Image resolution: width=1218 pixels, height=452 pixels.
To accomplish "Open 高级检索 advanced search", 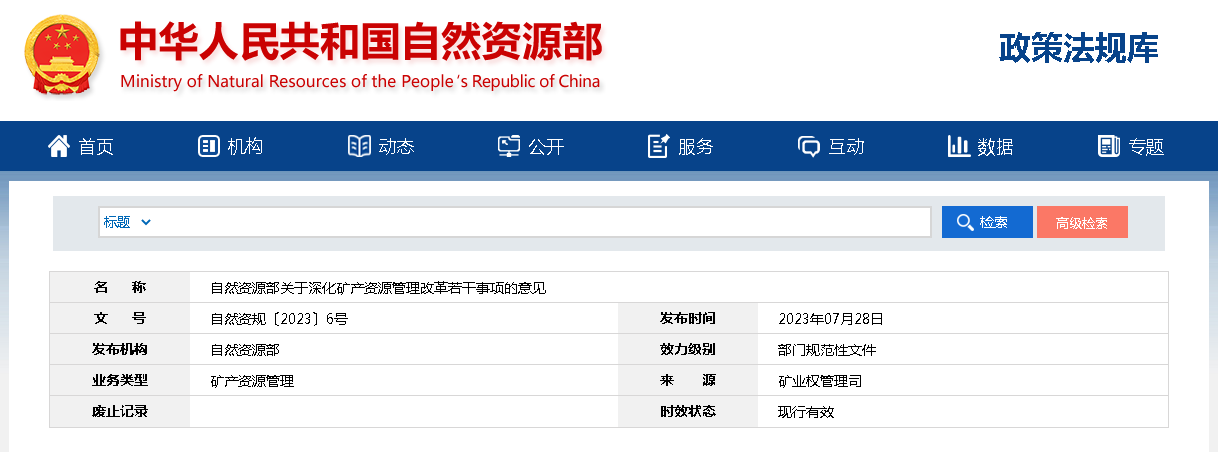I will pyautogui.click(x=1081, y=223).
